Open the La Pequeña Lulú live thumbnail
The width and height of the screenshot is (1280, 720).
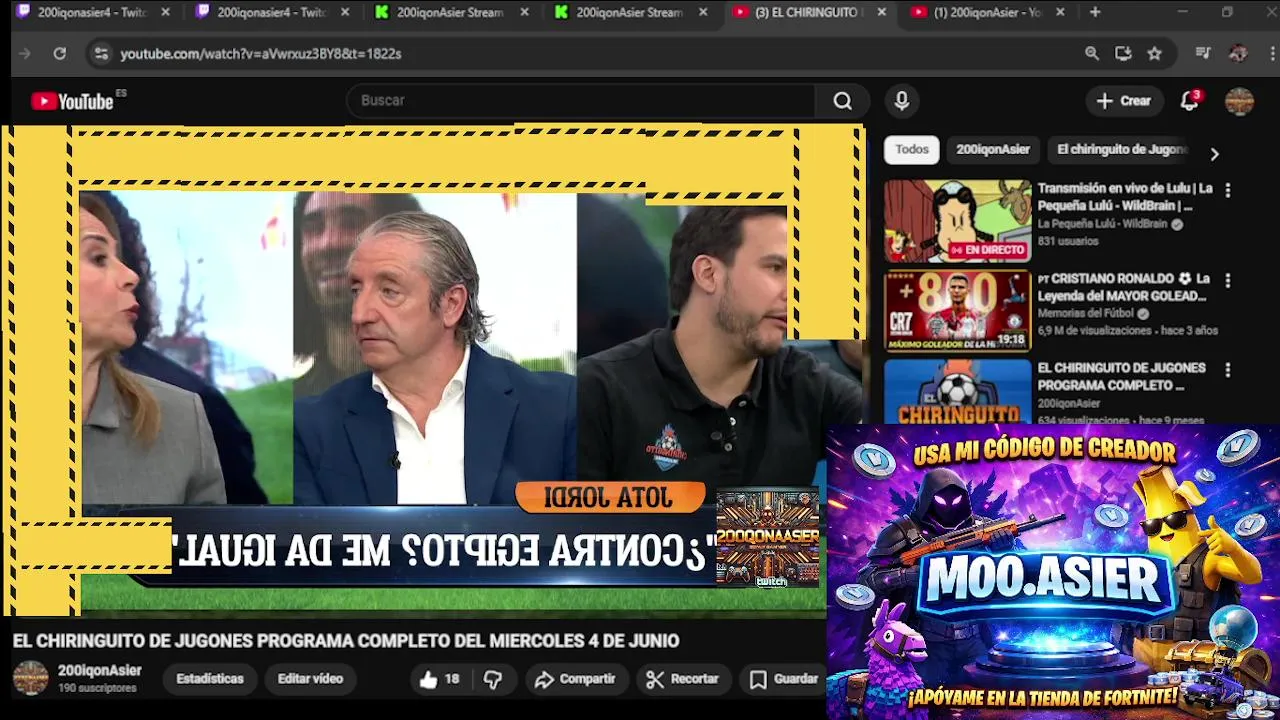point(957,221)
